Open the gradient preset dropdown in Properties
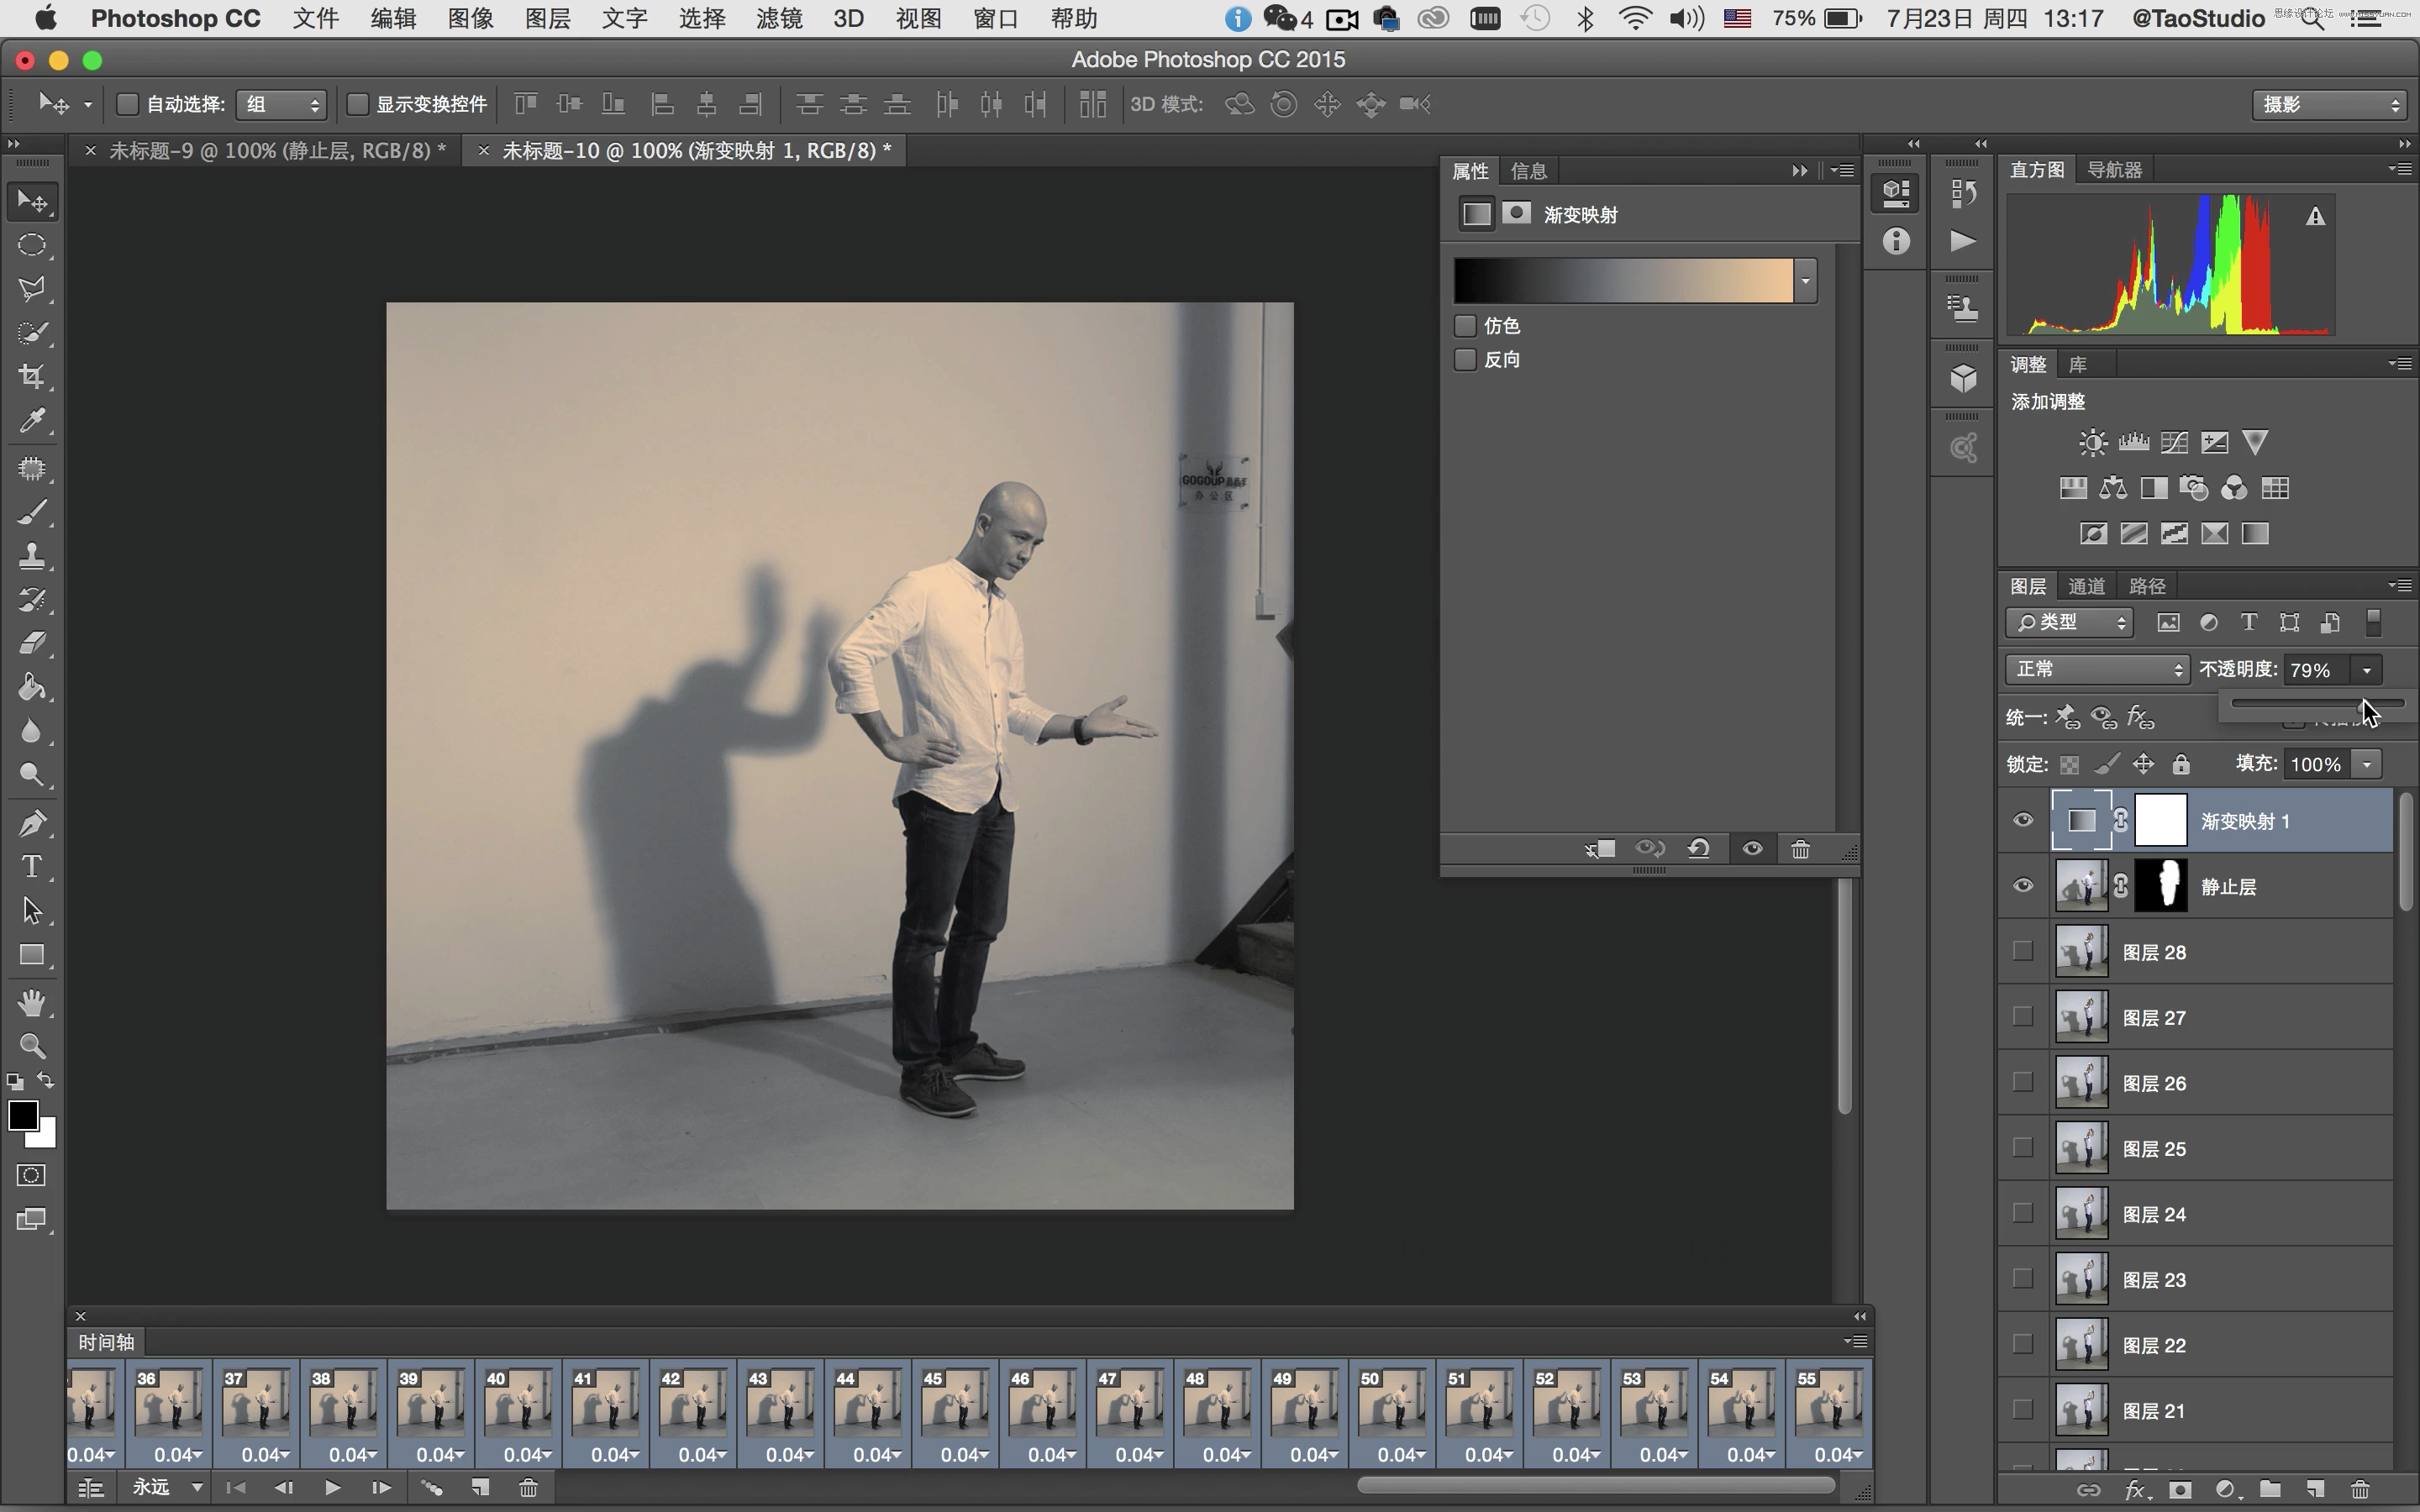 [x=1805, y=280]
